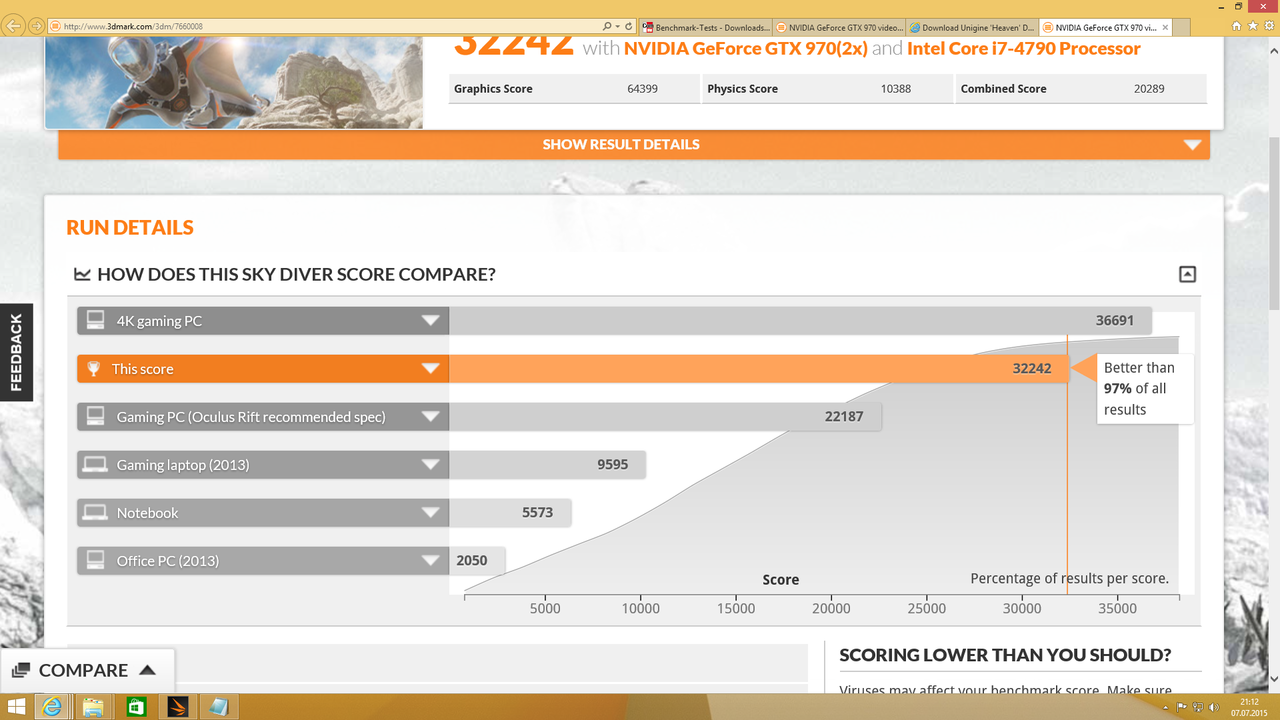
Task: Click the Sky Diver benchmark thumbnail image
Action: pos(234,84)
